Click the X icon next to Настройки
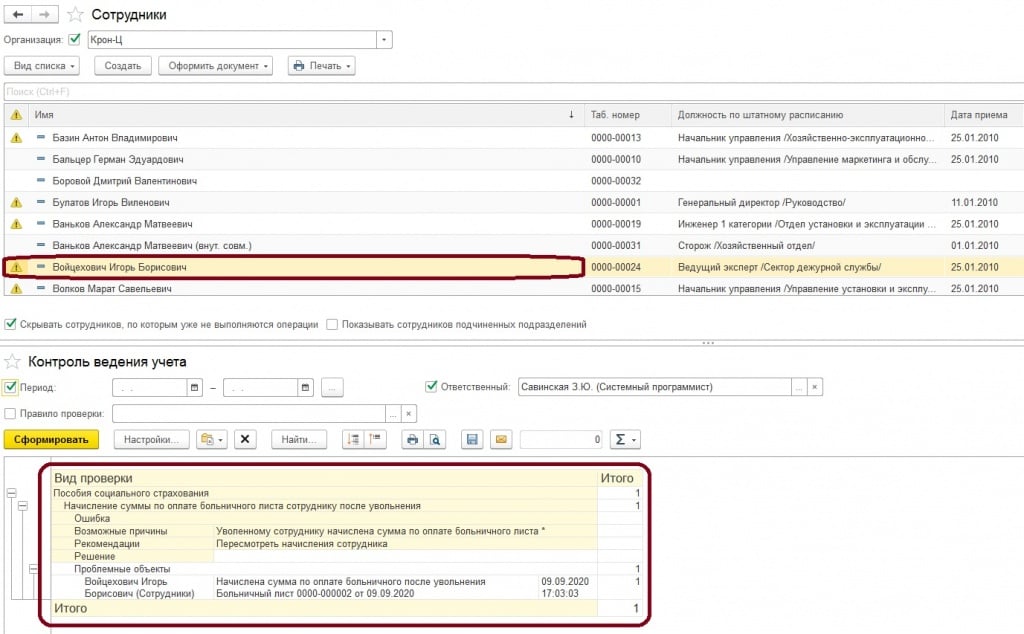Viewport: 1024px width, 634px height. [x=247, y=439]
